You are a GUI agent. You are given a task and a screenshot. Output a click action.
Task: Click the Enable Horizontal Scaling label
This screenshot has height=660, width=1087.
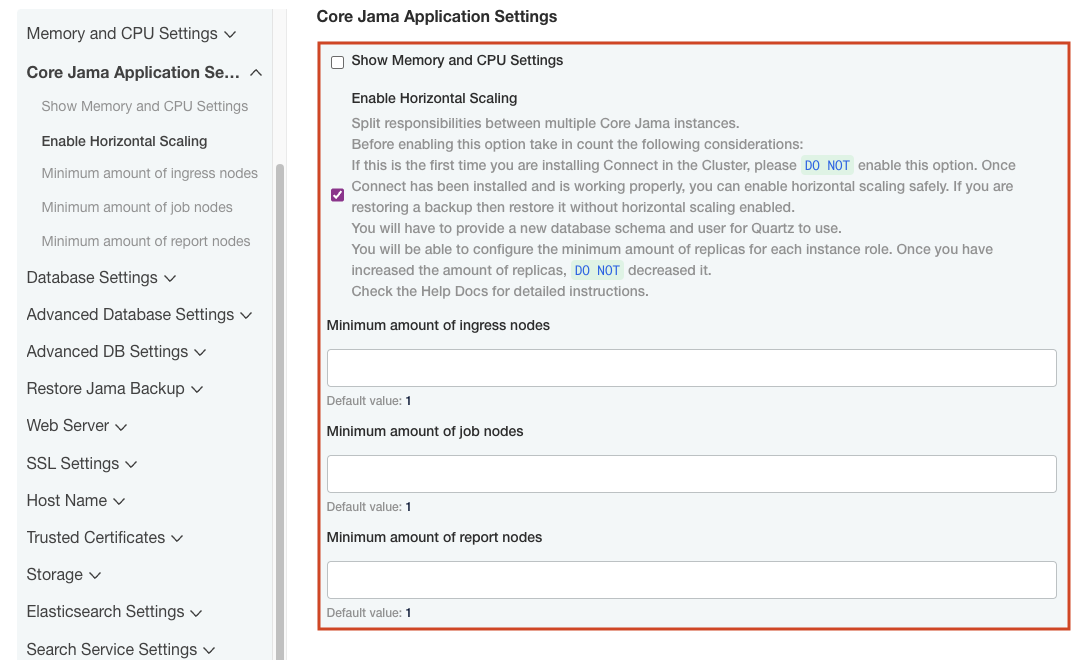[434, 98]
